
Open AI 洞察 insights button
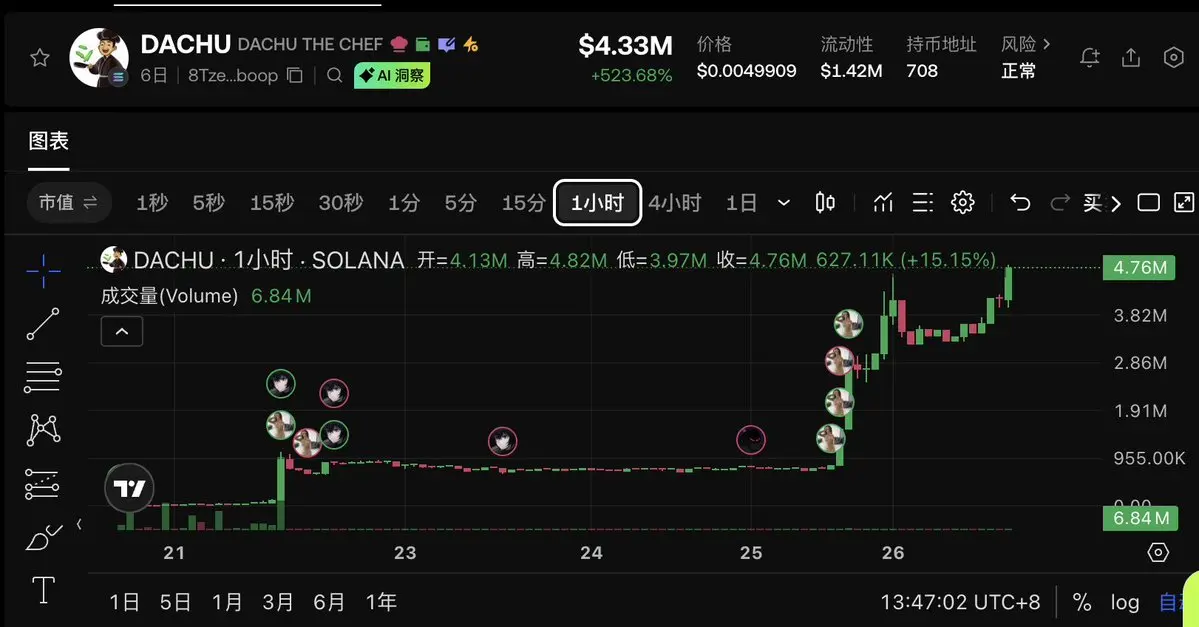[392, 75]
